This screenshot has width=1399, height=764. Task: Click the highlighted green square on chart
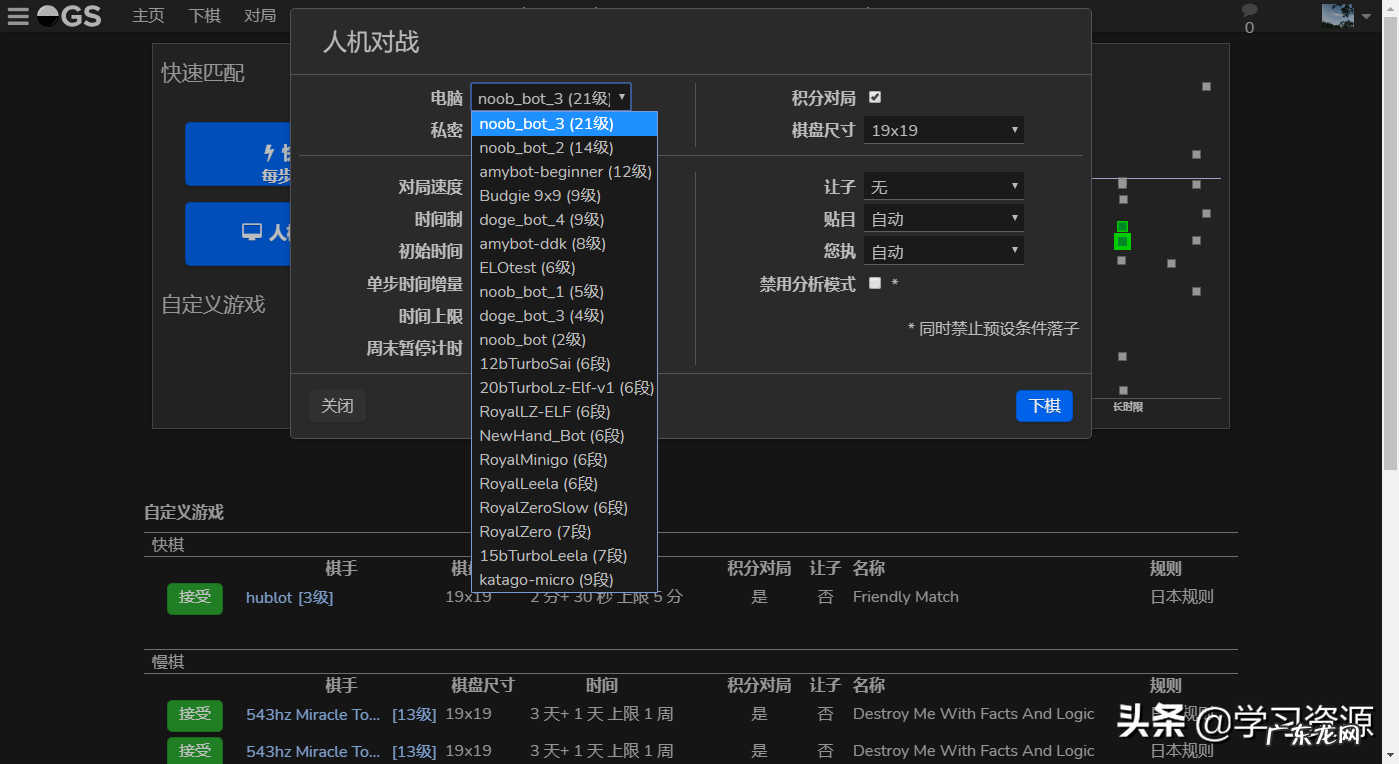click(1122, 241)
